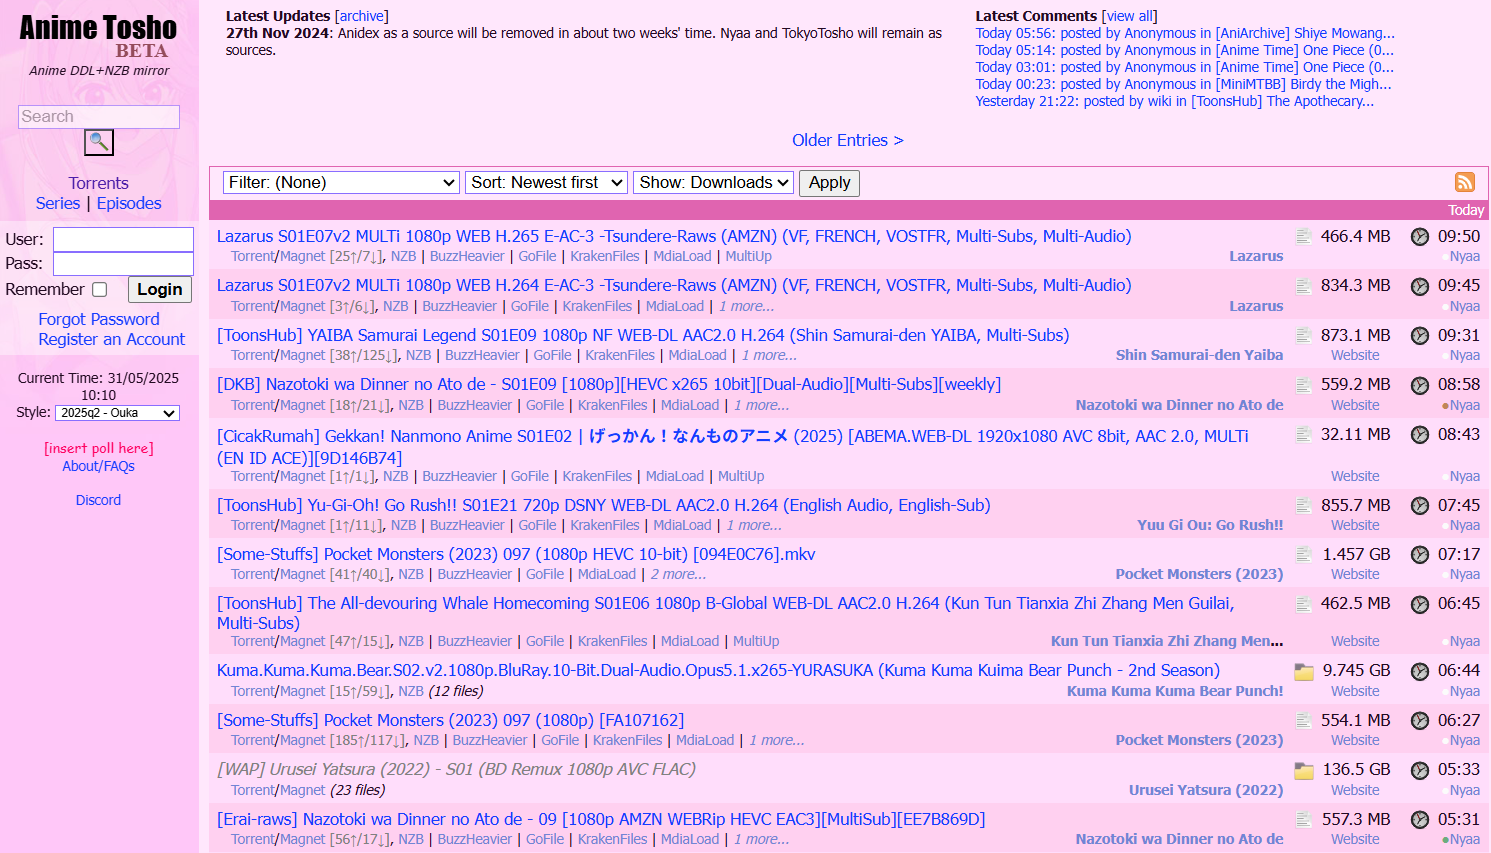Open MultiUp link for CicakRumah Gekkan entry

click(x=741, y=476)
